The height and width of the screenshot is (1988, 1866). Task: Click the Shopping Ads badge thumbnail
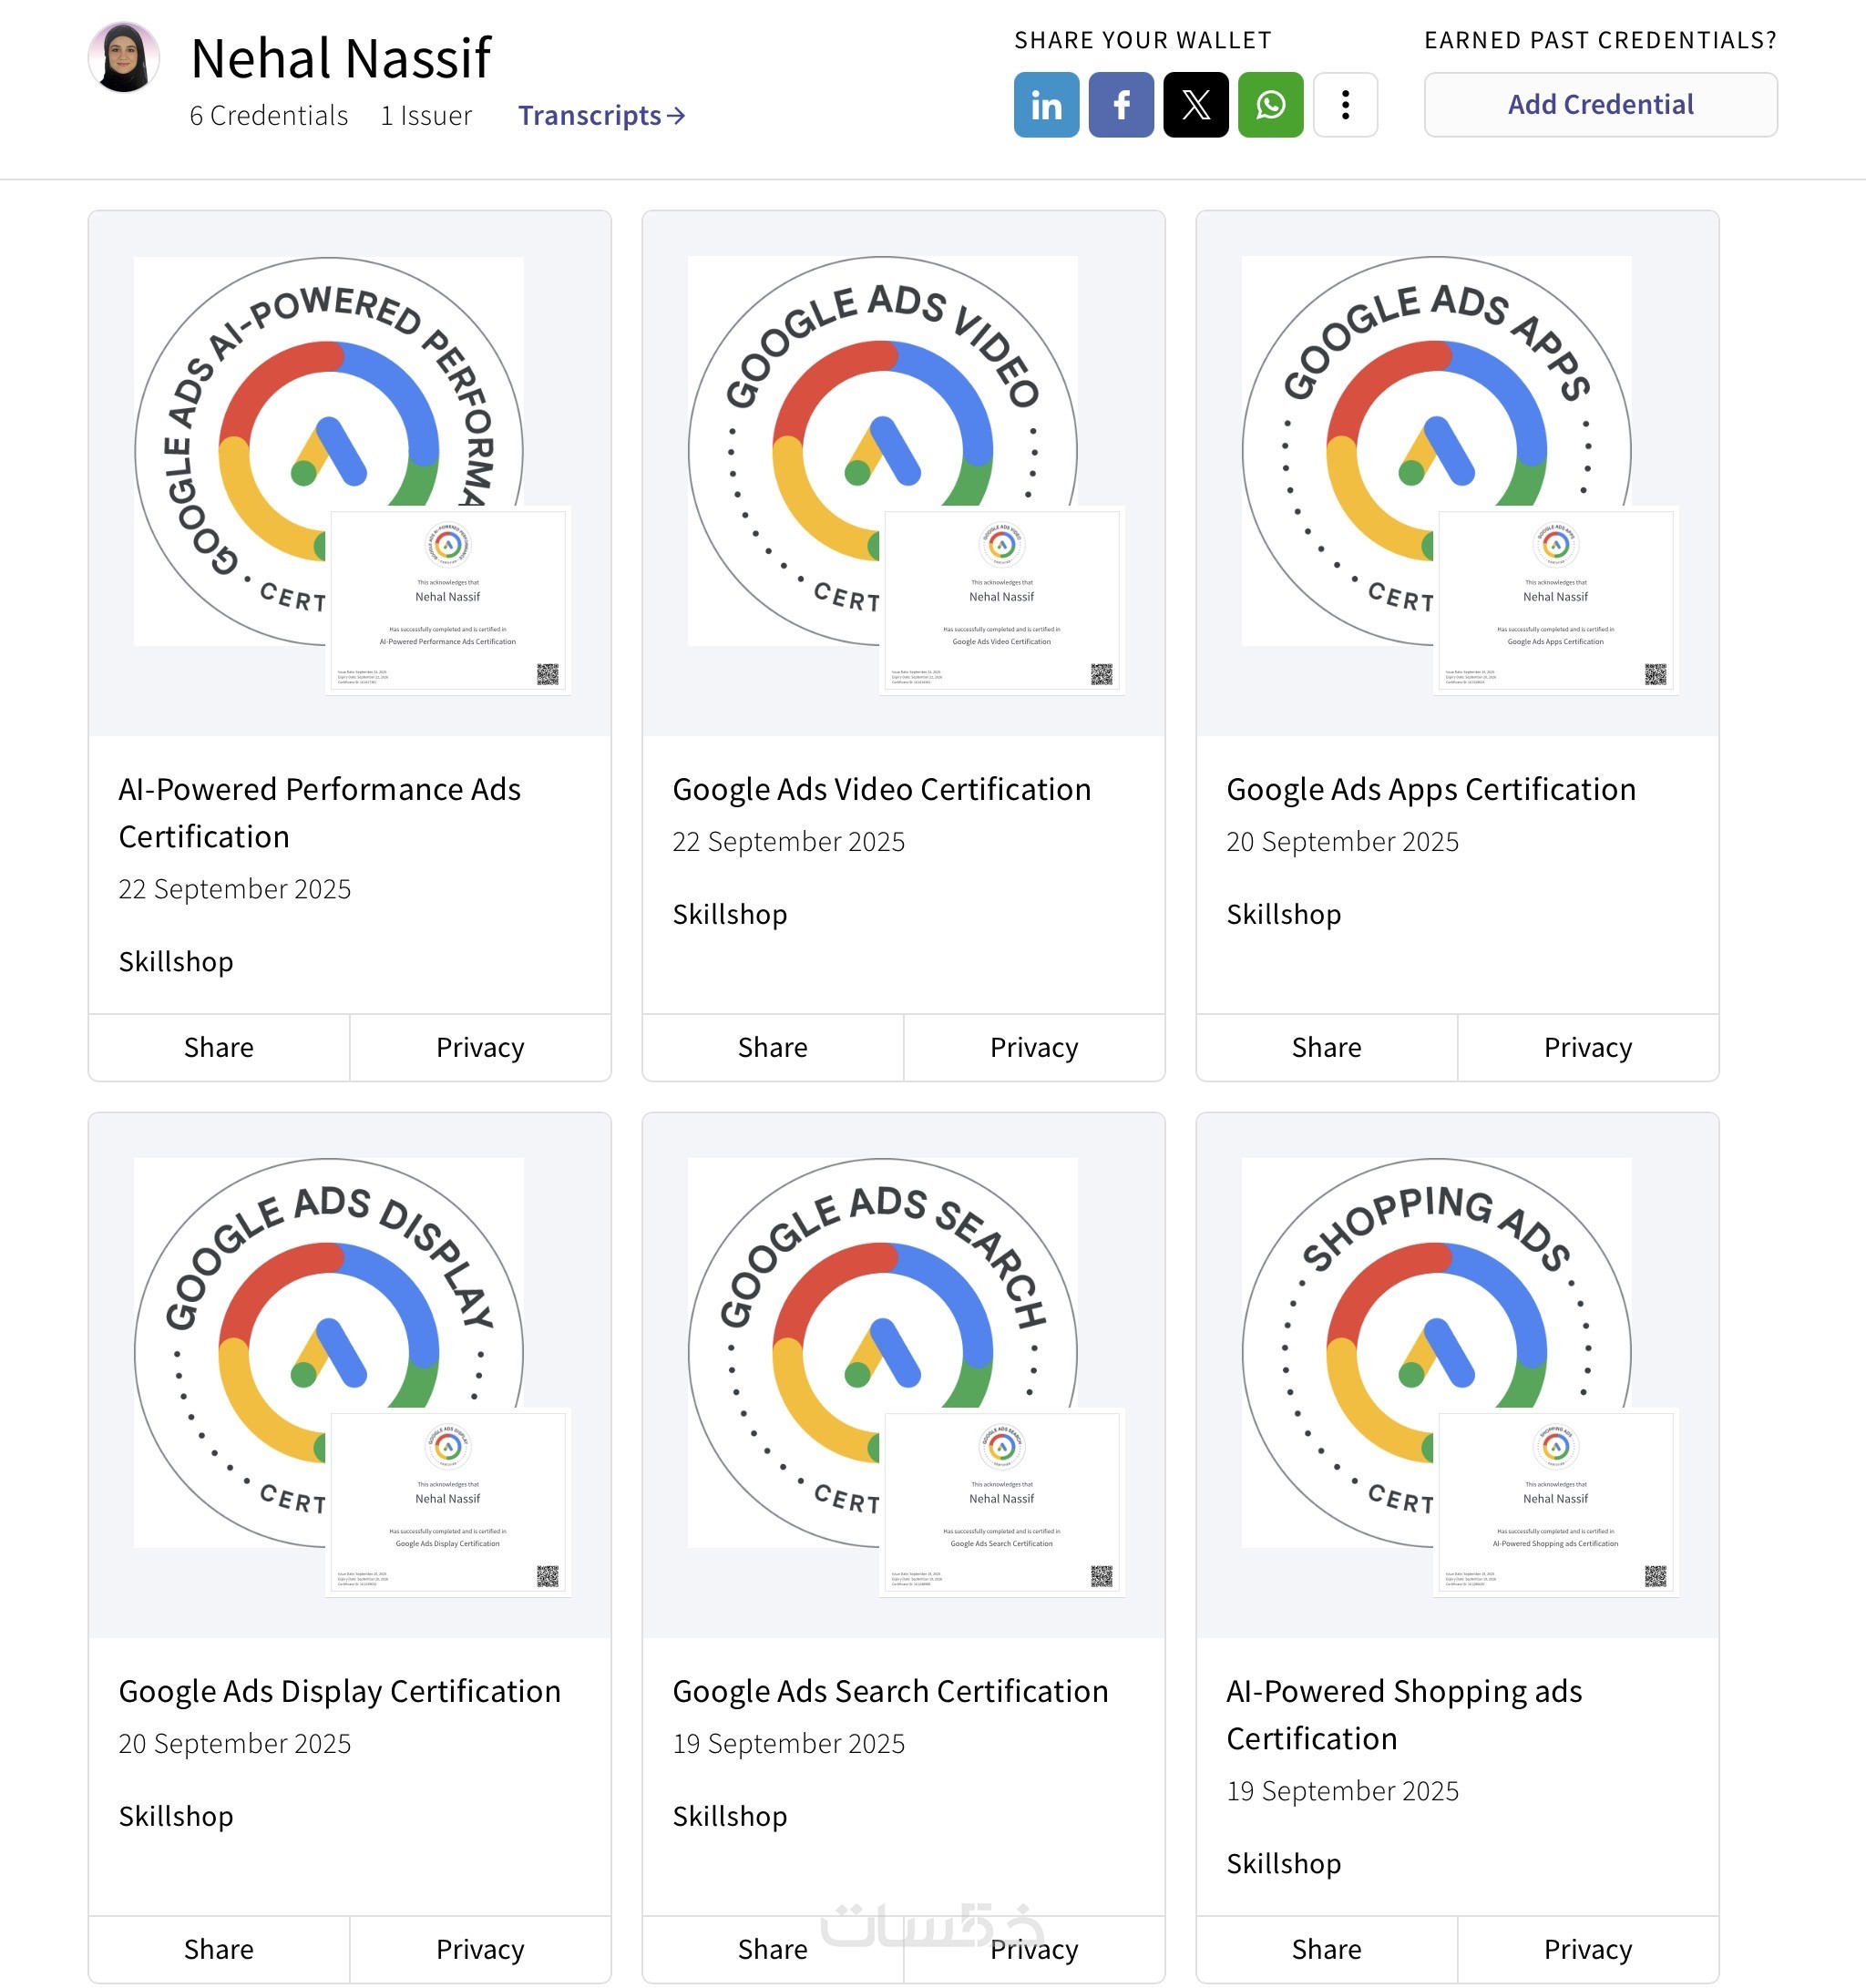[x=1457, y=1374]
